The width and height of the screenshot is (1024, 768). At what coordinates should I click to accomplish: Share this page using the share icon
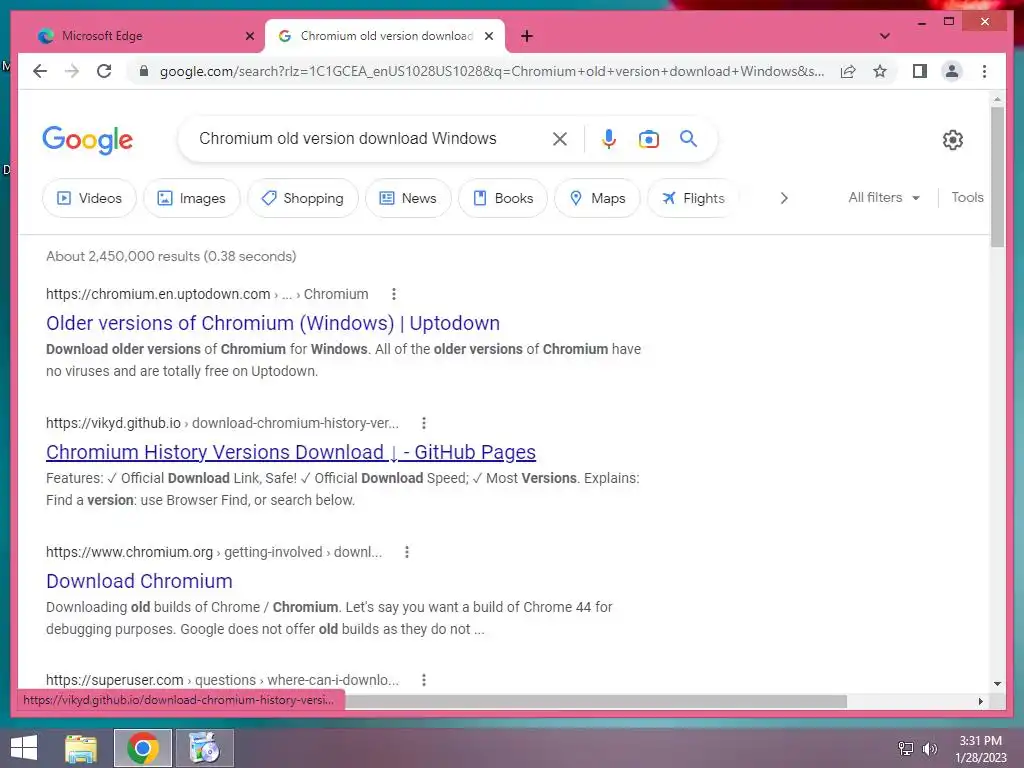pos(848,71)
